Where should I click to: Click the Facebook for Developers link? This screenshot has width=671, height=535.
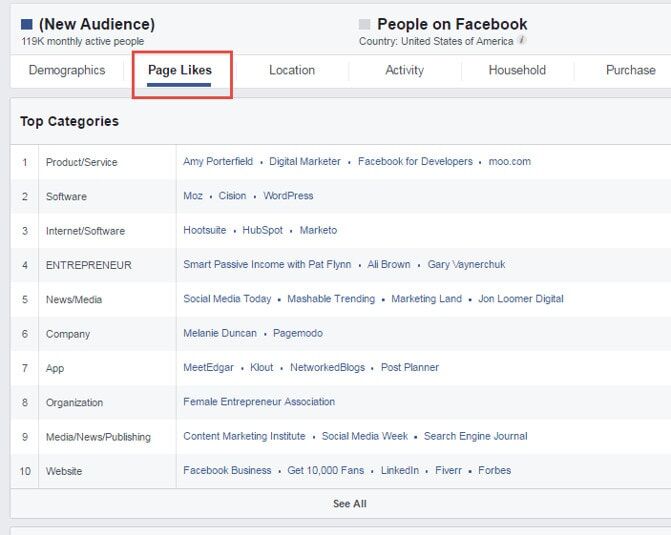click(415, 161)
